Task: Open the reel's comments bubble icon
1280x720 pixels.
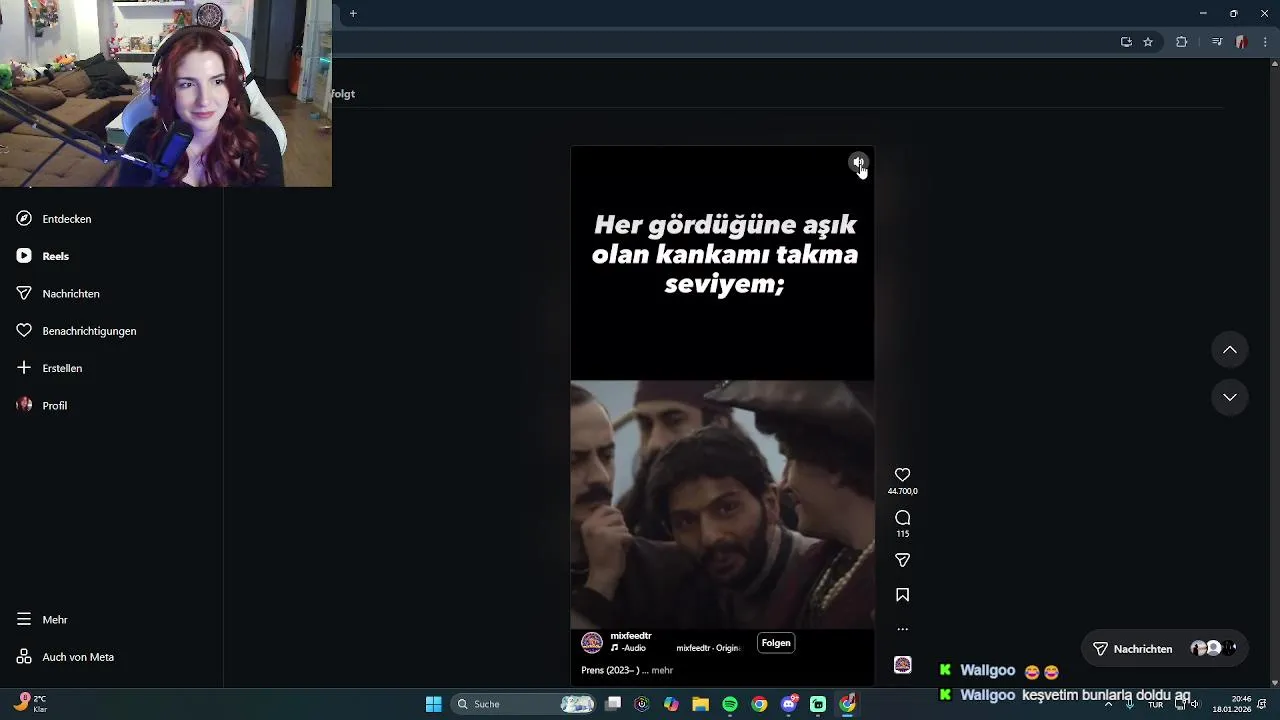Action: point(902,518)
